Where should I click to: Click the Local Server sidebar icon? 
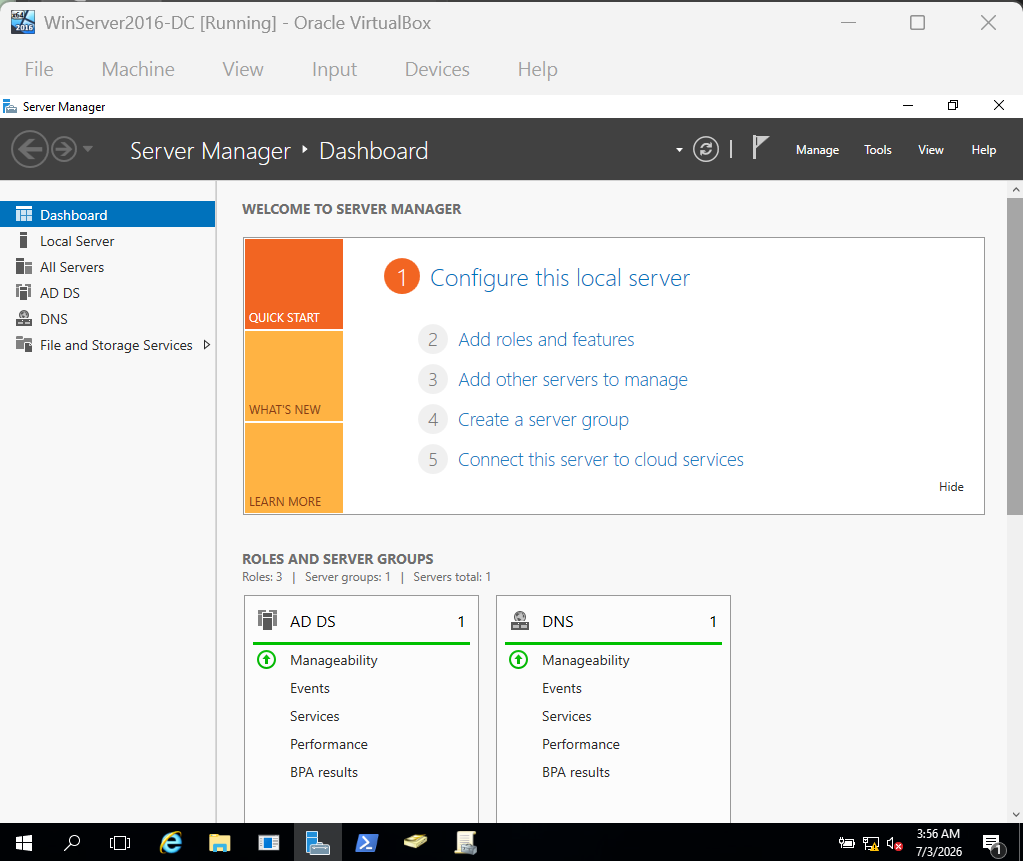click(x=23, y=240)
